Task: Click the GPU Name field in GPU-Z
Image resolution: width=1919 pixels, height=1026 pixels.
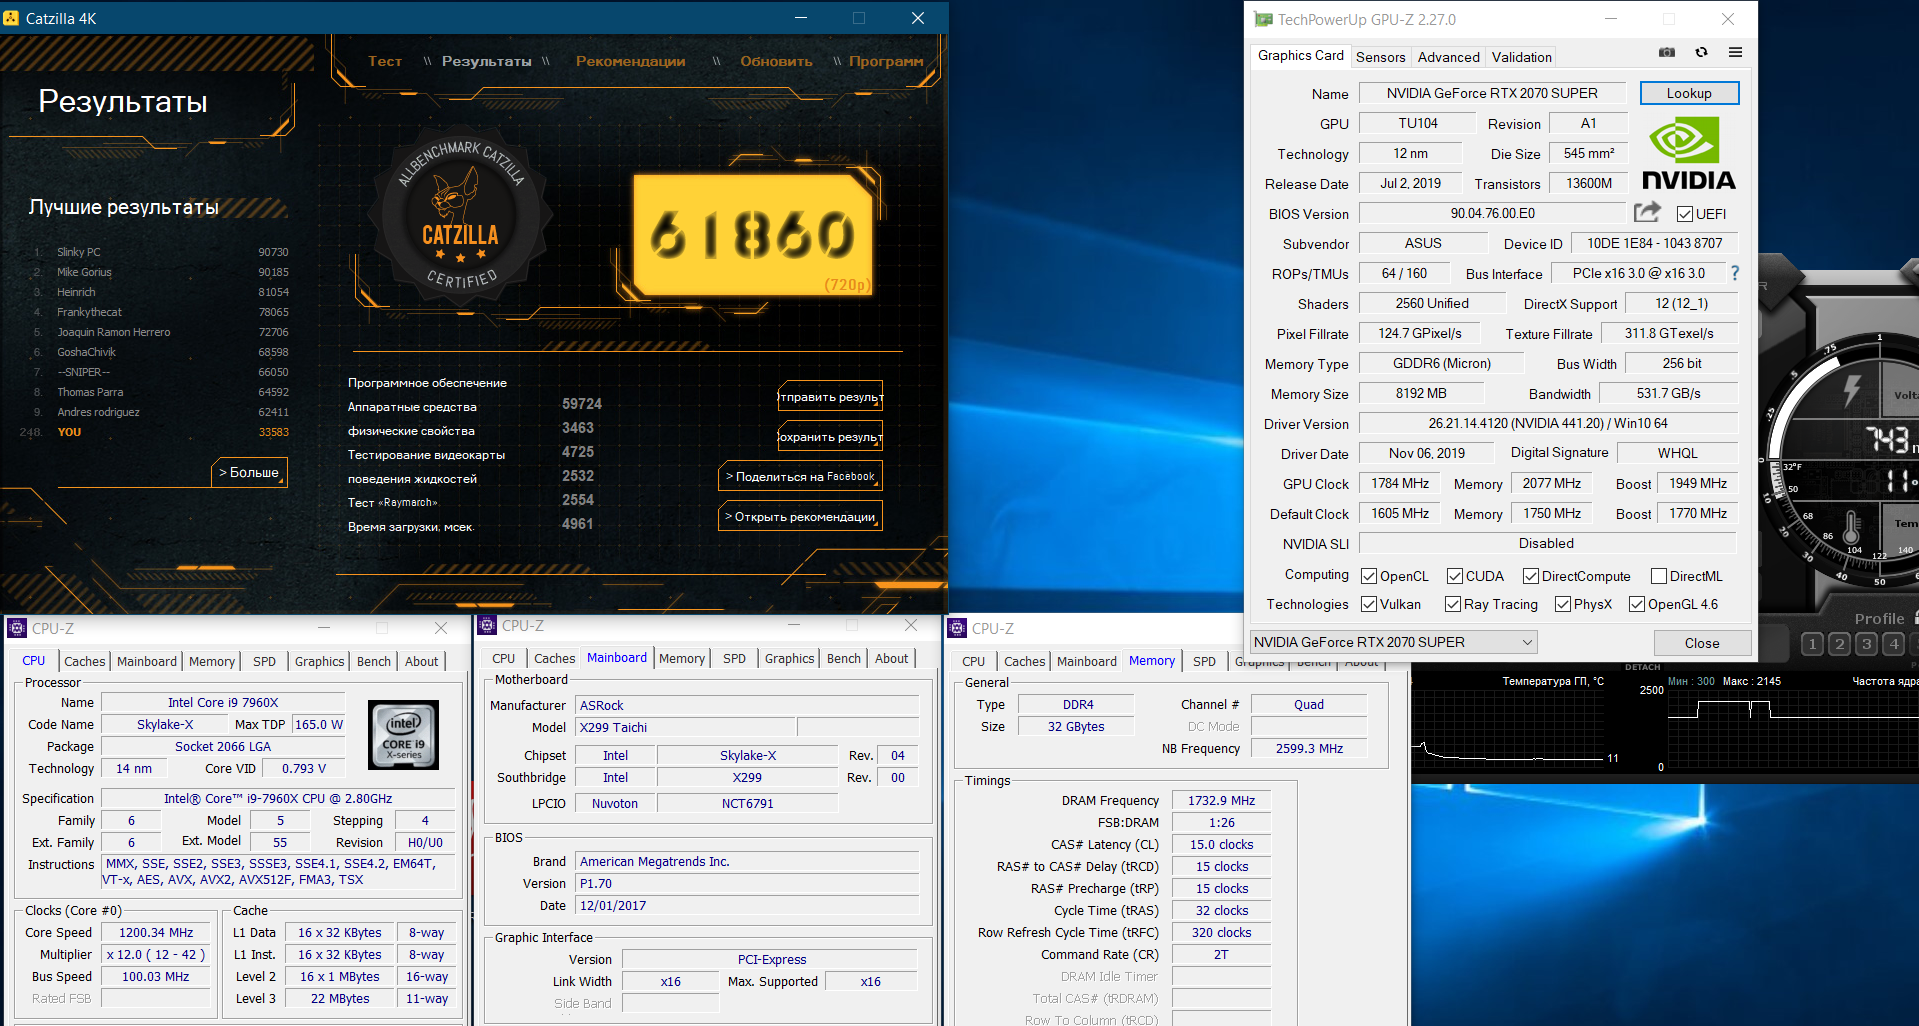Action: (1492, 93)
